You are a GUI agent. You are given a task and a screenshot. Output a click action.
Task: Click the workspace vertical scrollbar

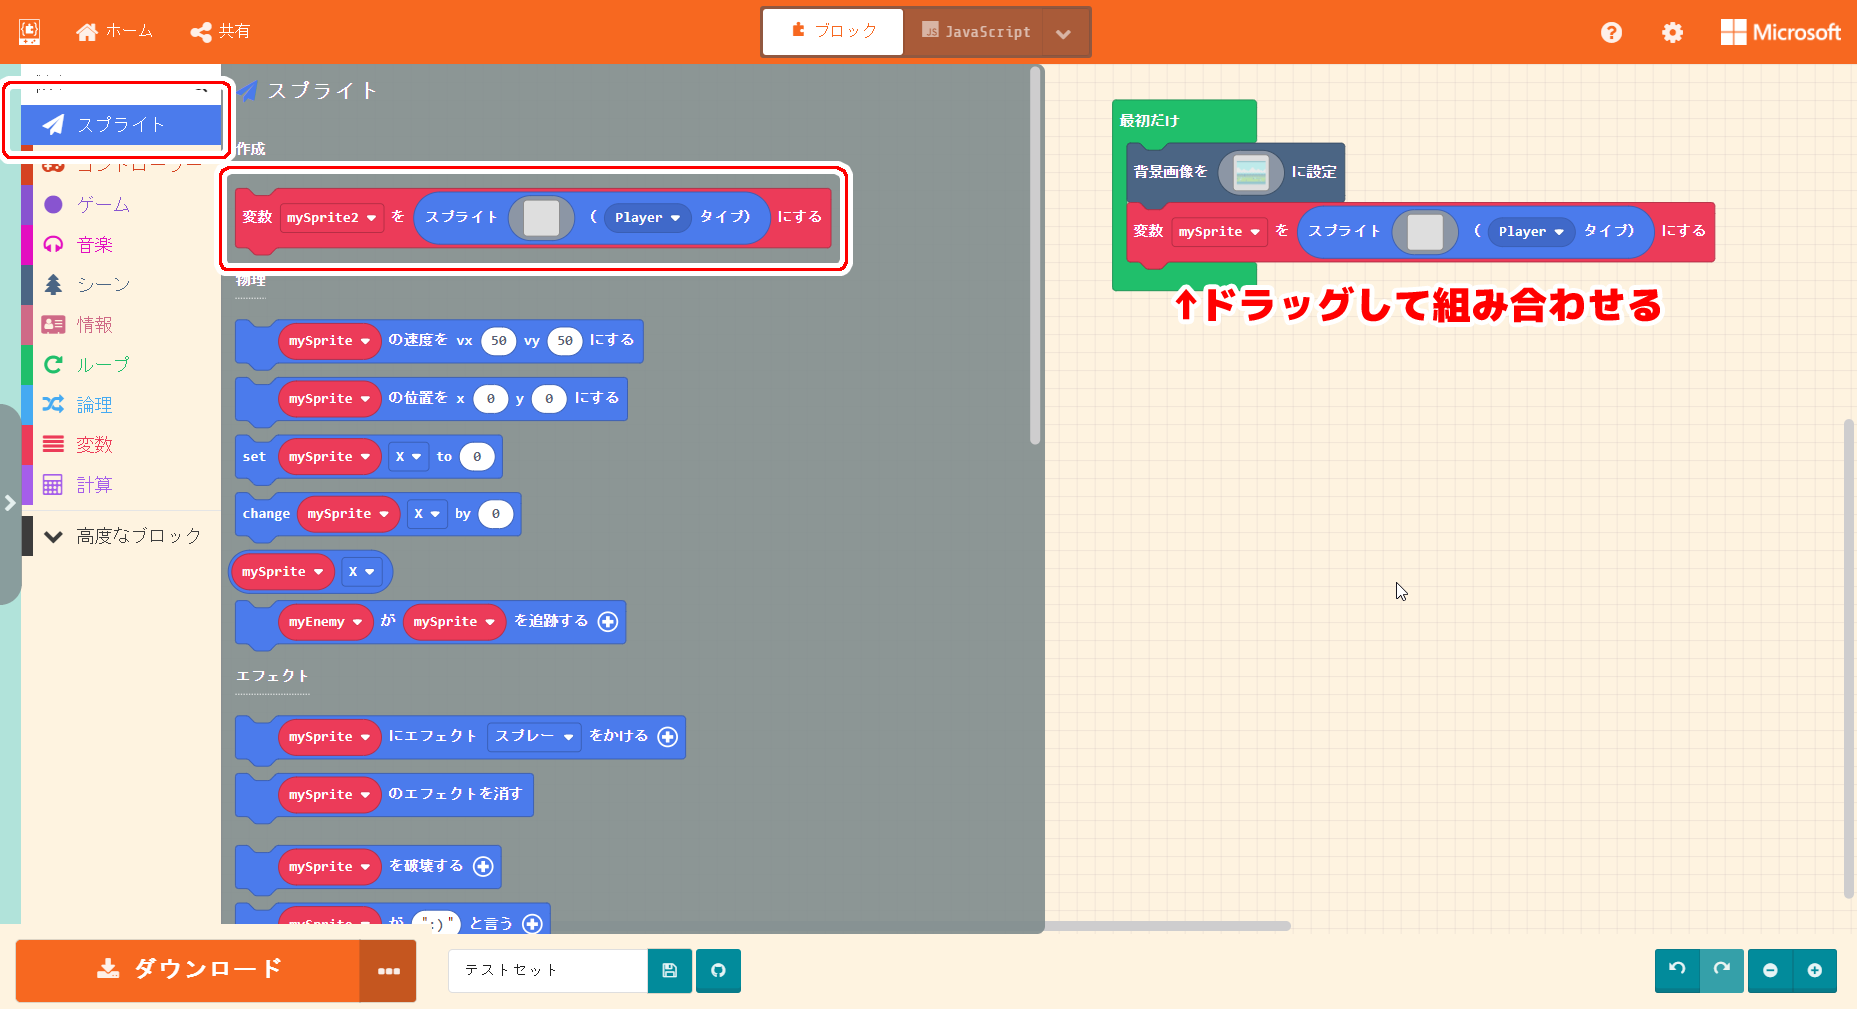coord(1850,660)
